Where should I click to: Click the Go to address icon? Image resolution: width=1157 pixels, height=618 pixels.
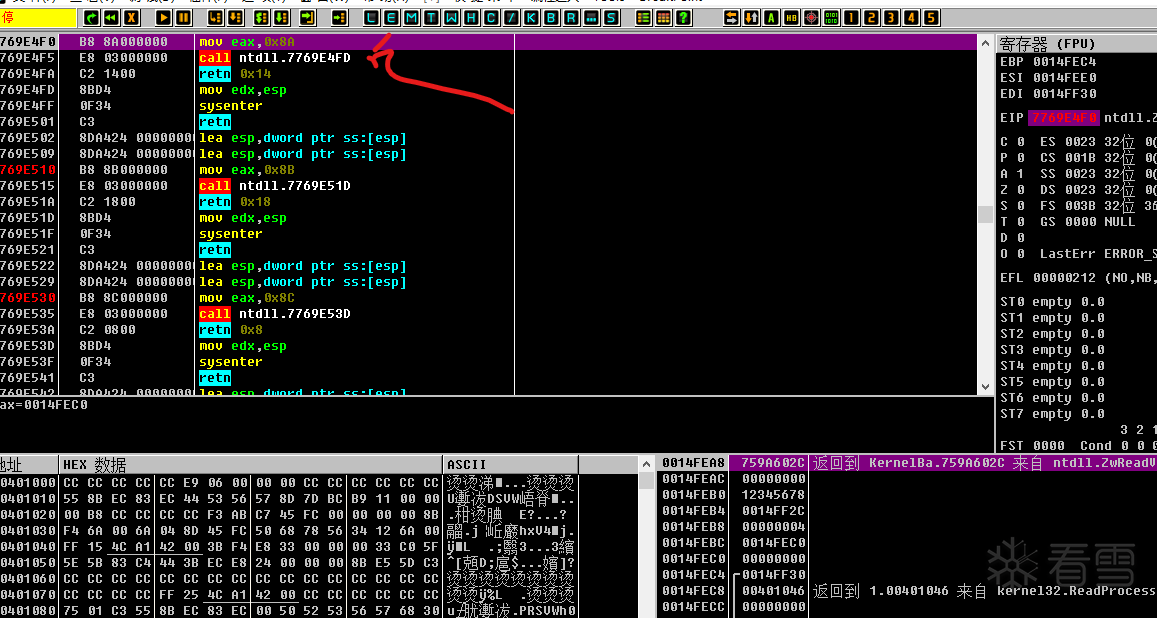tap(339, 17)
